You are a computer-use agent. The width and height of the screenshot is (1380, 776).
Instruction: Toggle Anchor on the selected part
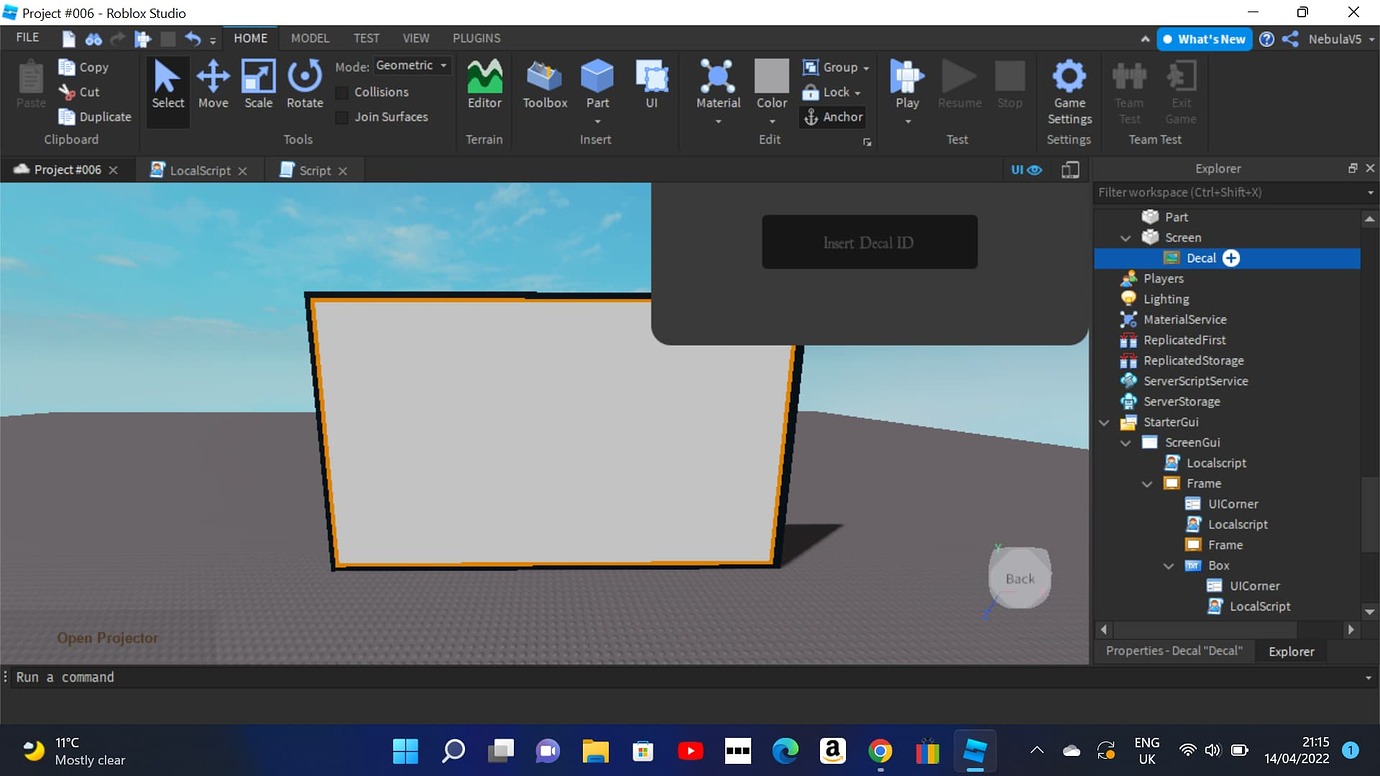point(833,116)
